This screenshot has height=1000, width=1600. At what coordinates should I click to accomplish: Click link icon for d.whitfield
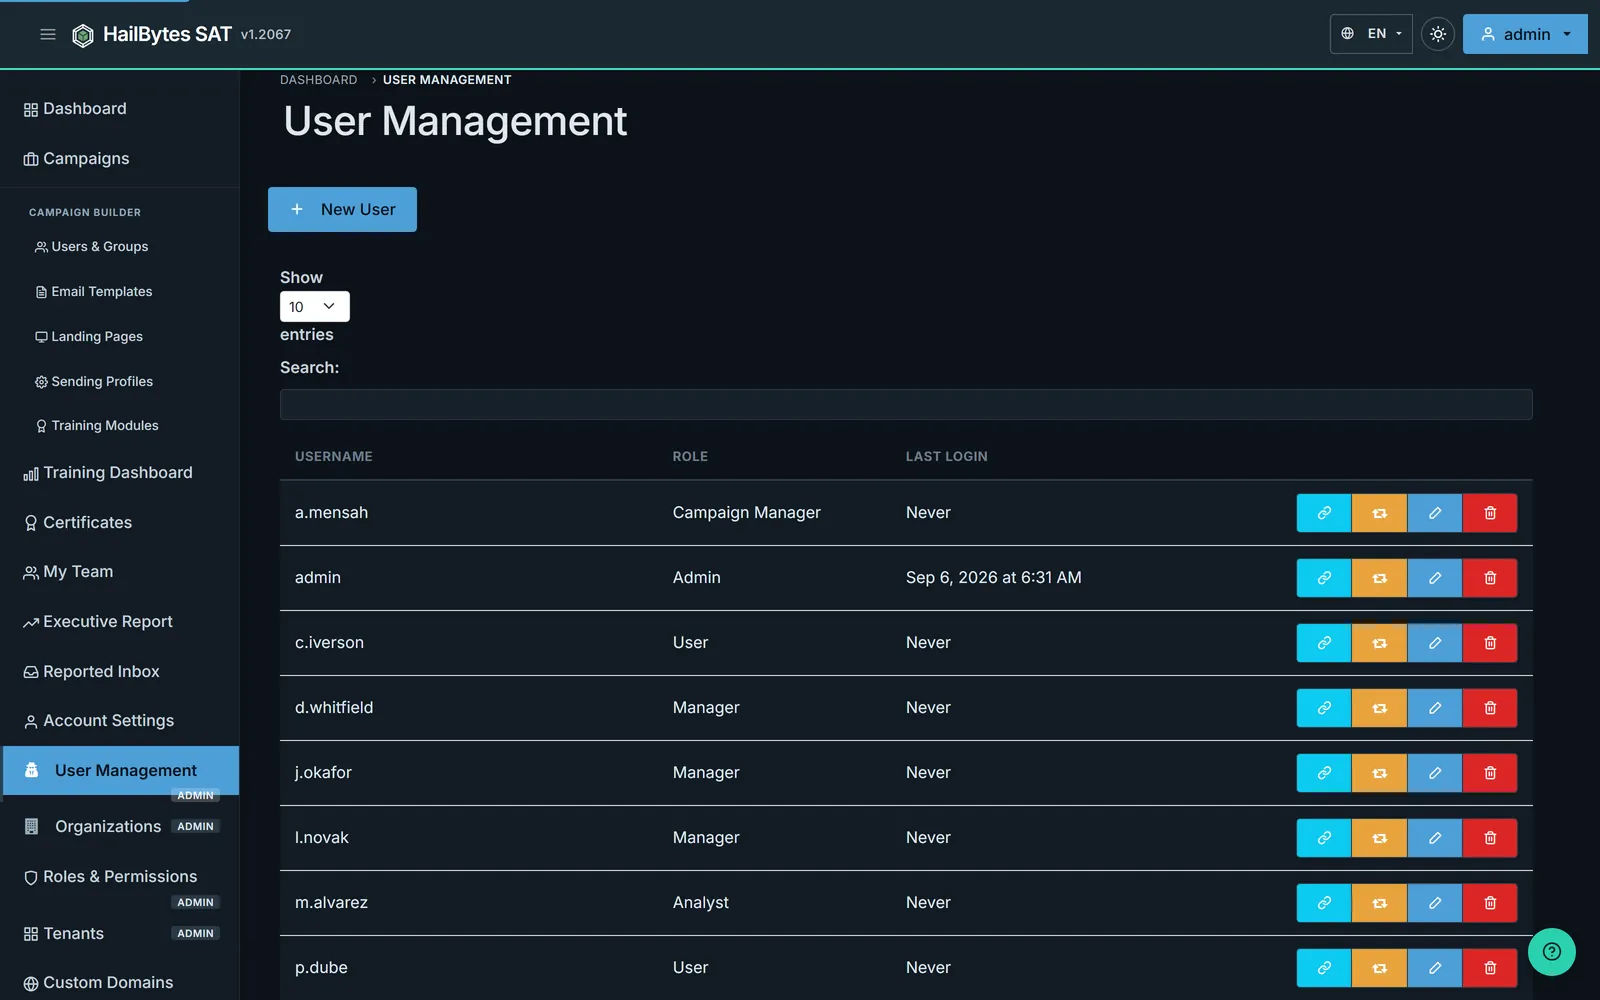point(1324,708)
